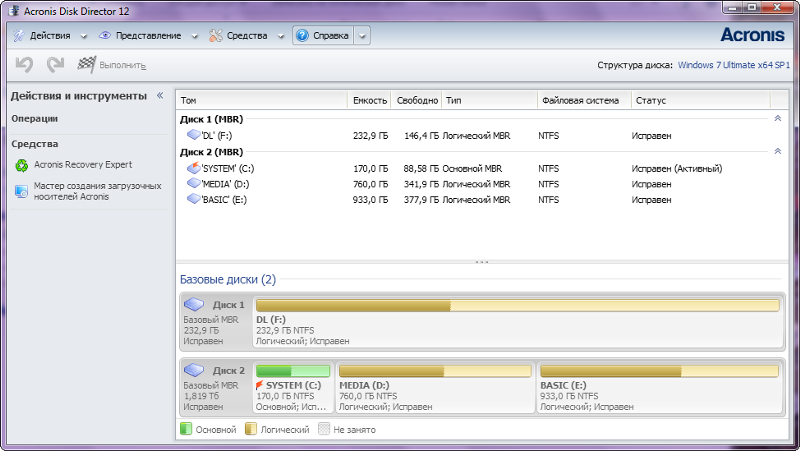Expand the Действия dropdown arrow
The width and height of the screenshot is (800, 451).
tap(84, 36)
